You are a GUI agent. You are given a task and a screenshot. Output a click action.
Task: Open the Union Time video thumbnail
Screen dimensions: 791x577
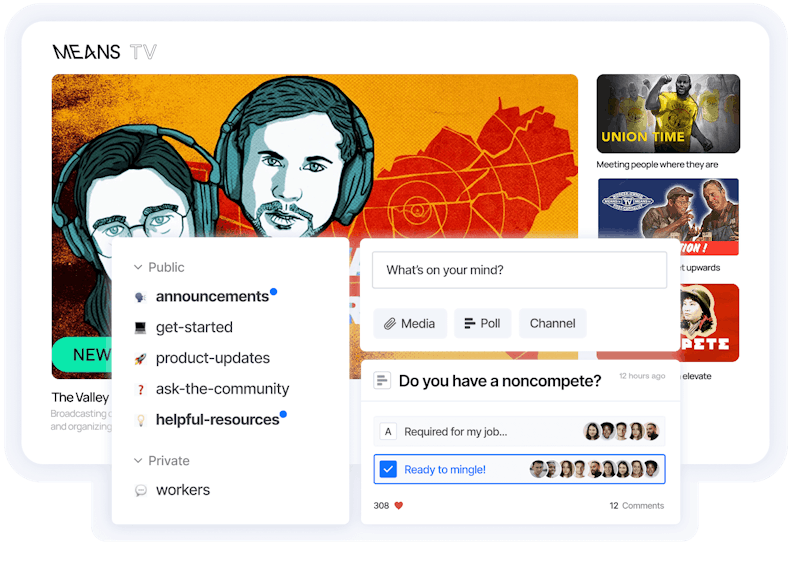click(x=668, y=113)
